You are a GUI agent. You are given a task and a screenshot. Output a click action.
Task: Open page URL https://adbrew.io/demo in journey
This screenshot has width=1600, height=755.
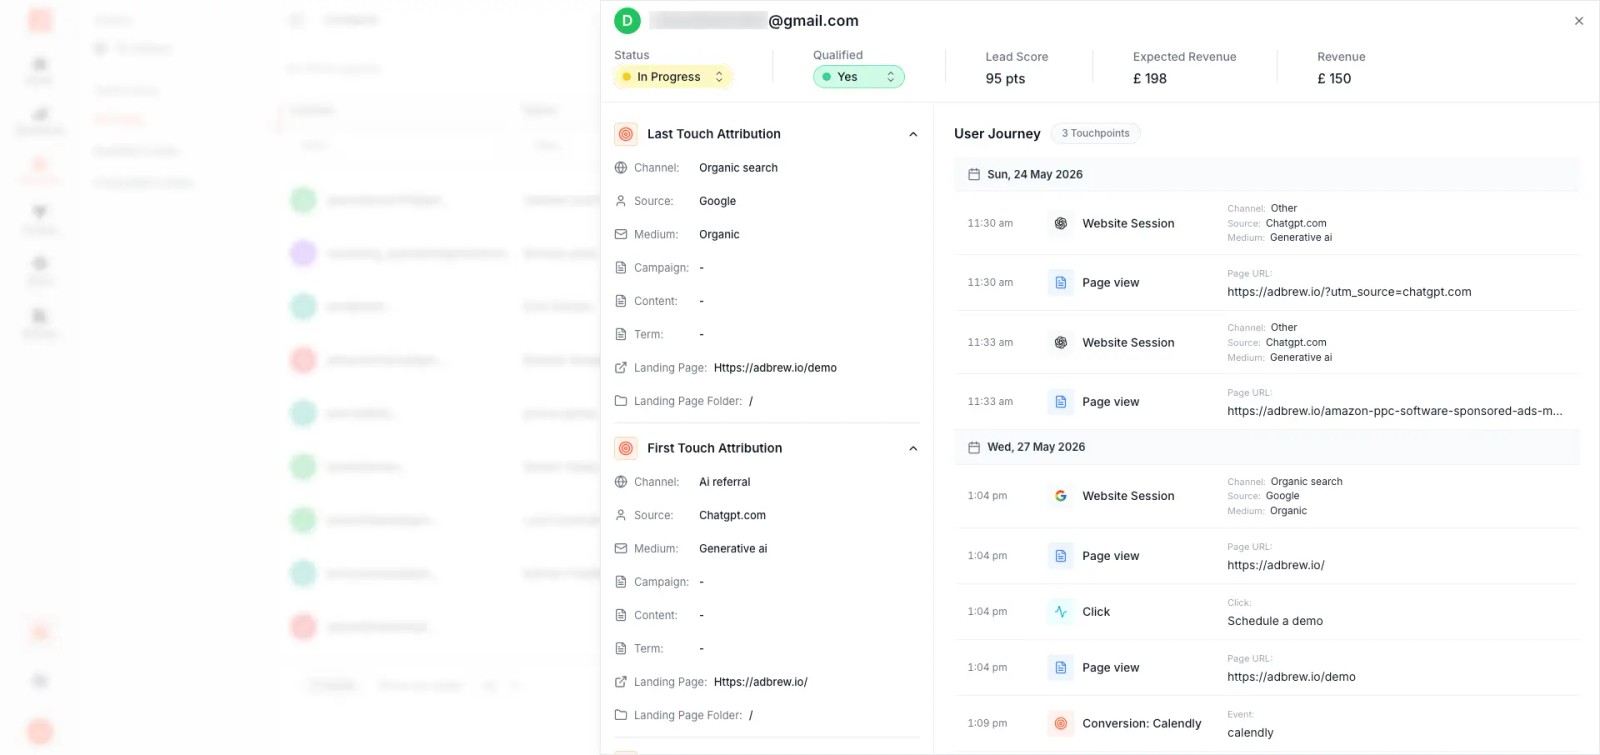[x=1291, y=677]
